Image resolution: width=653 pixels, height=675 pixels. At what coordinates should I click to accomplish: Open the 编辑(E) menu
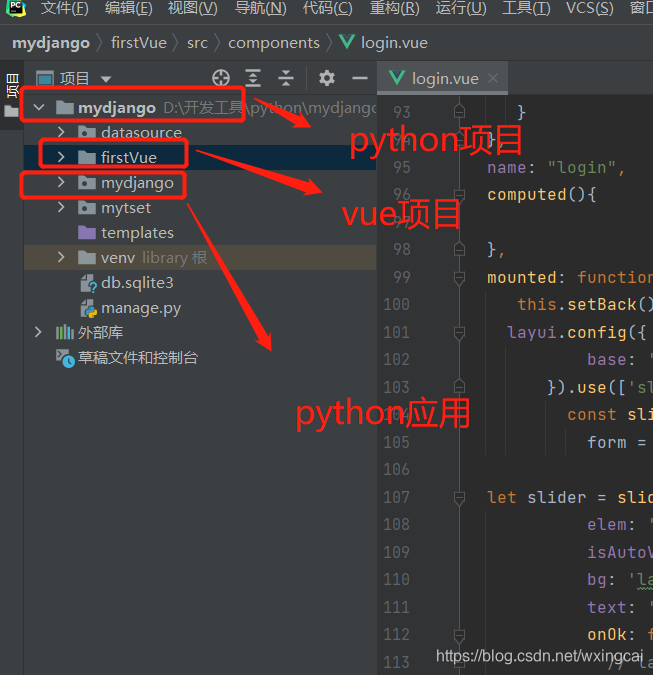pos(128,8)
